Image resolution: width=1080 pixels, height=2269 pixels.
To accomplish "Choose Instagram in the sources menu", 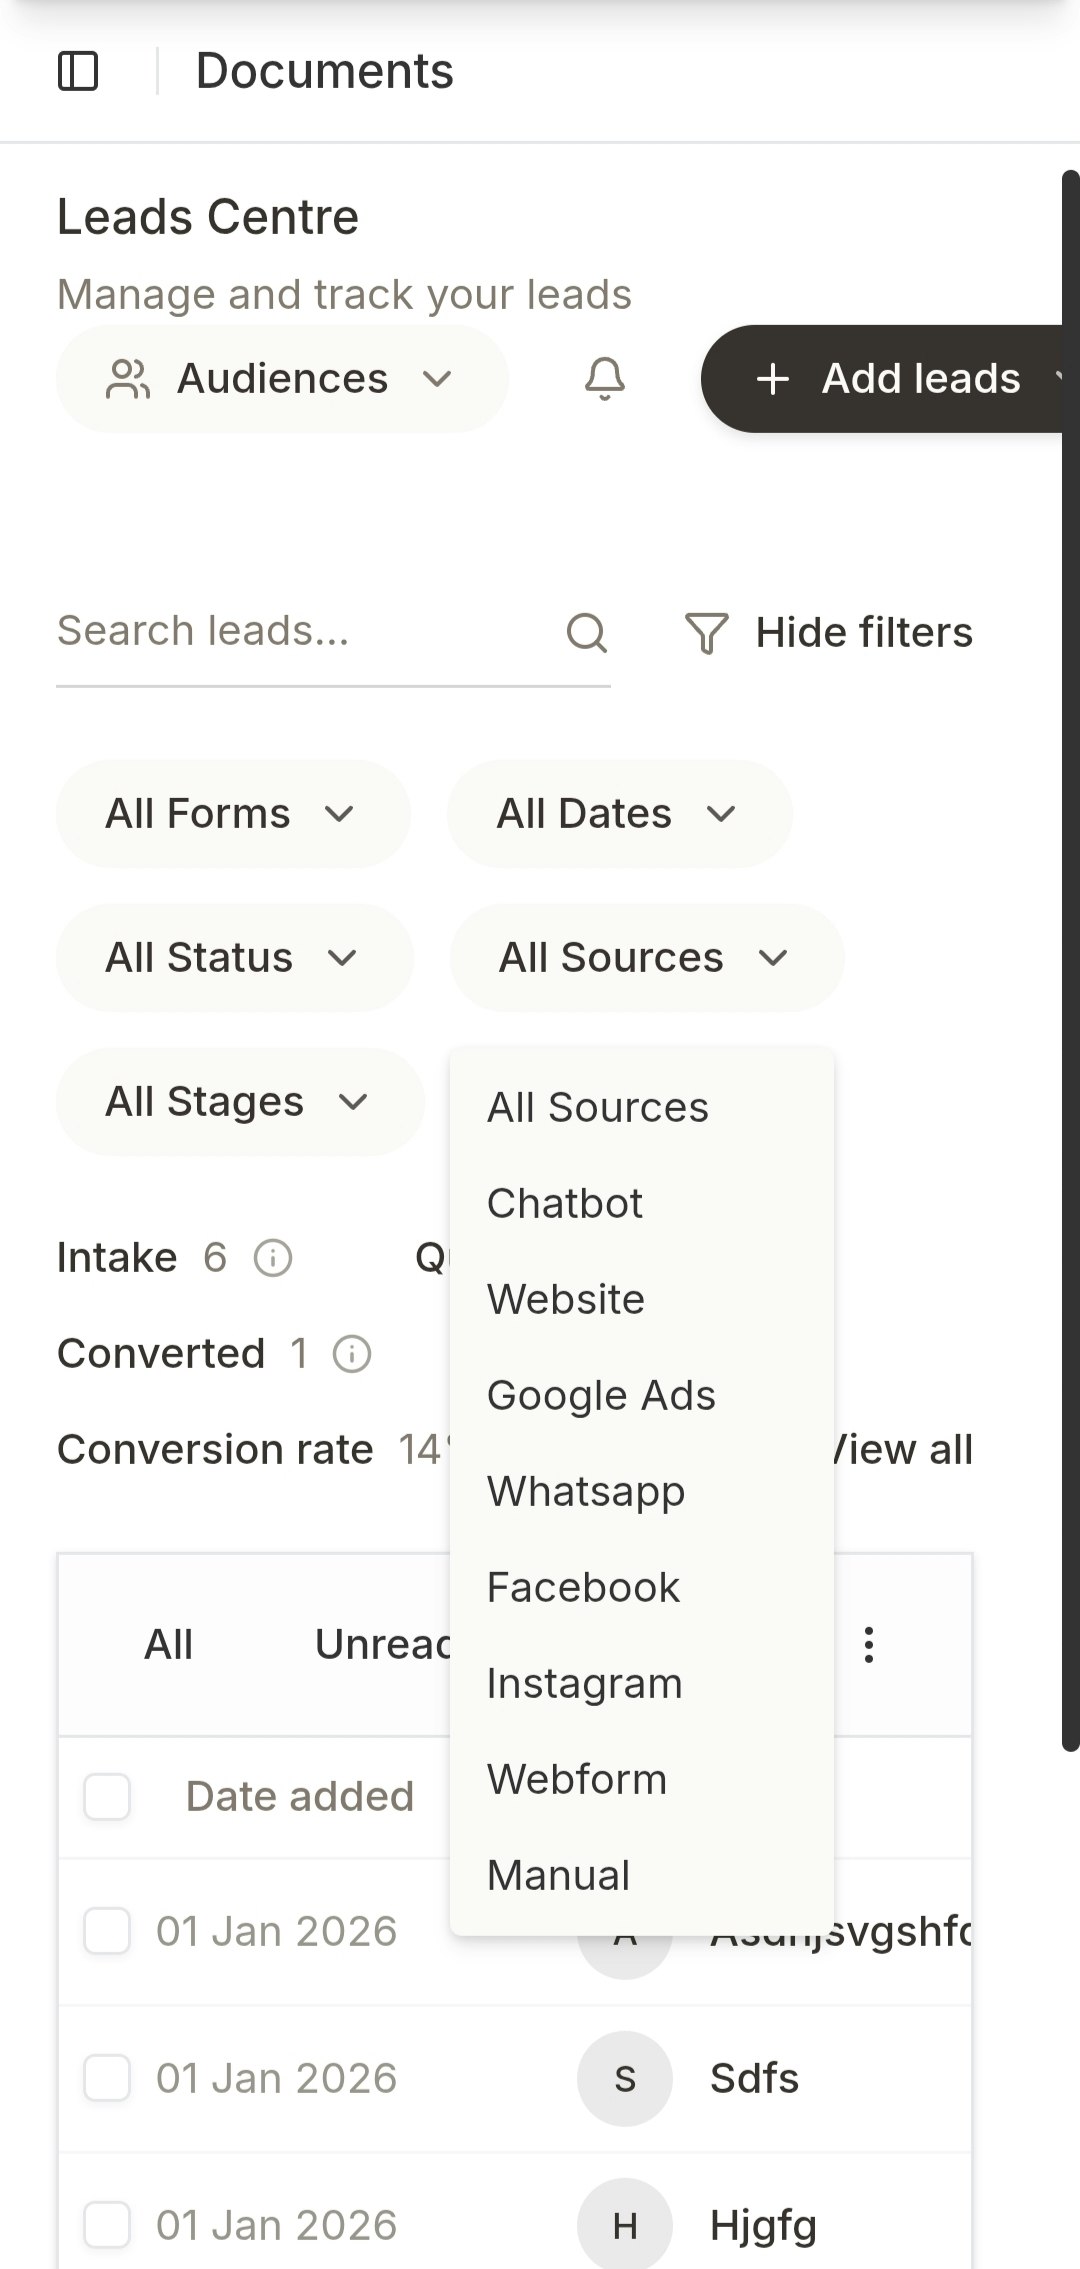I will 584,1683.
